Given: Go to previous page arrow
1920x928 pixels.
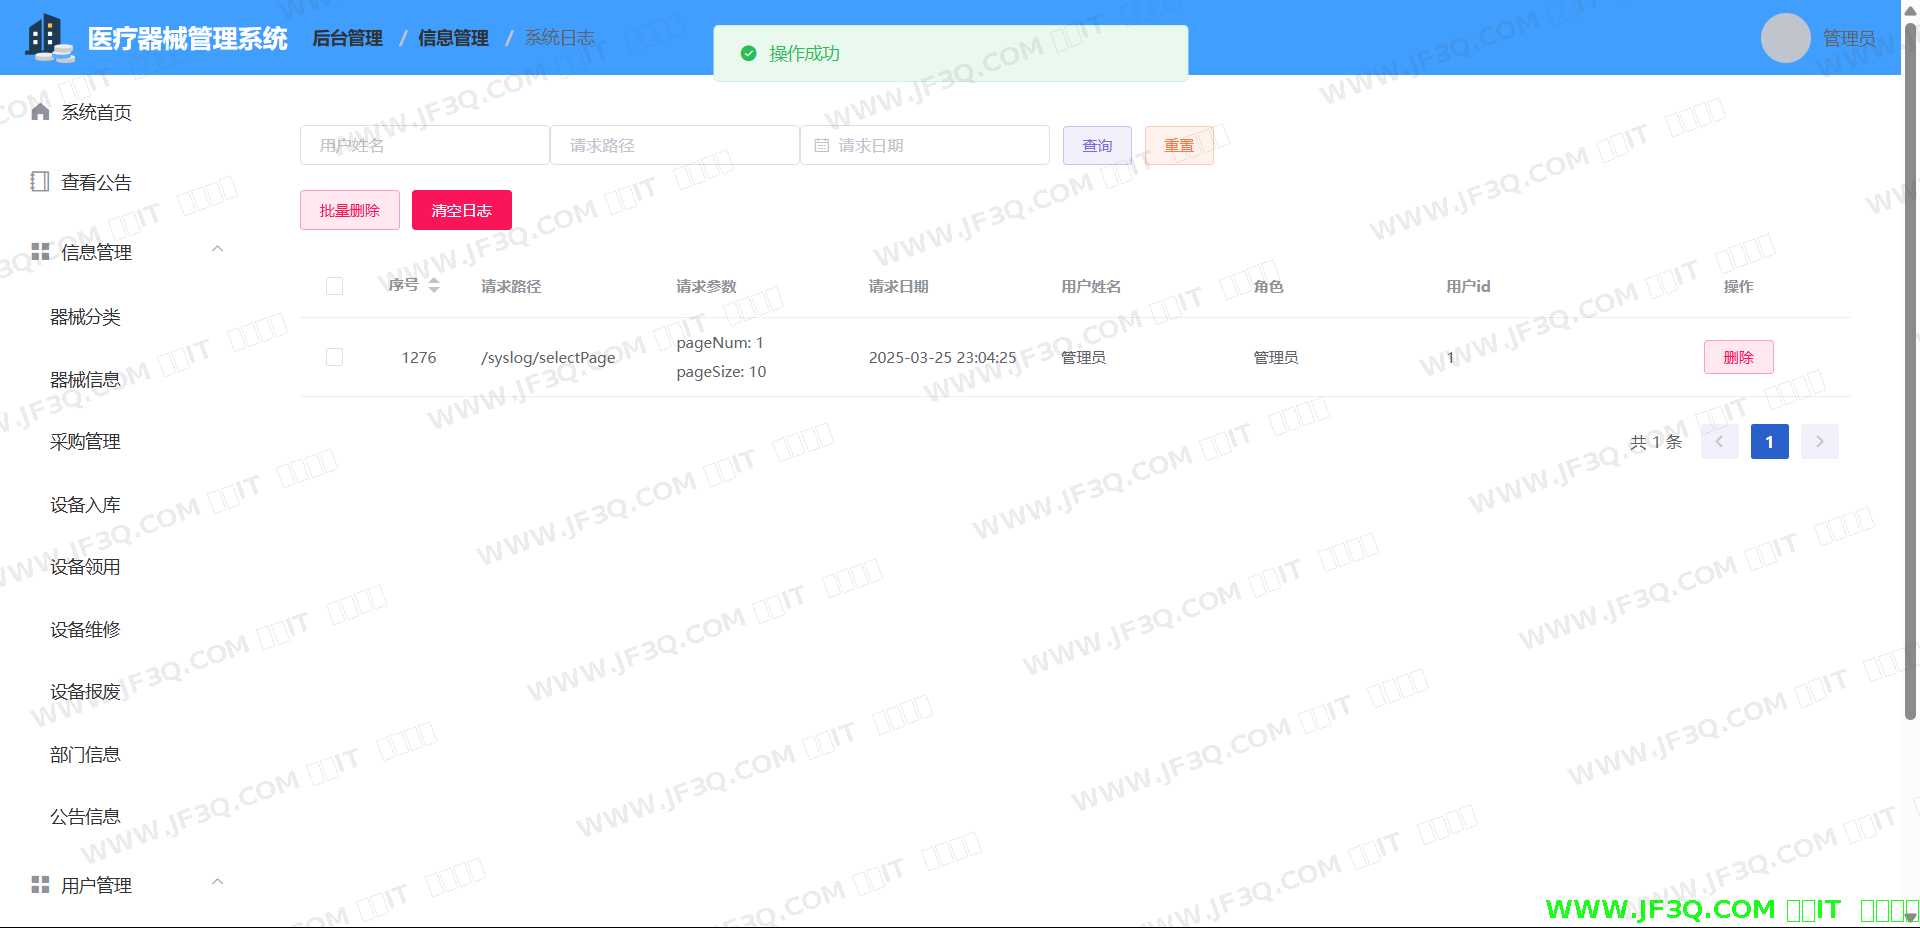Looking at the screenshot, I should (x=1719, y=442).
